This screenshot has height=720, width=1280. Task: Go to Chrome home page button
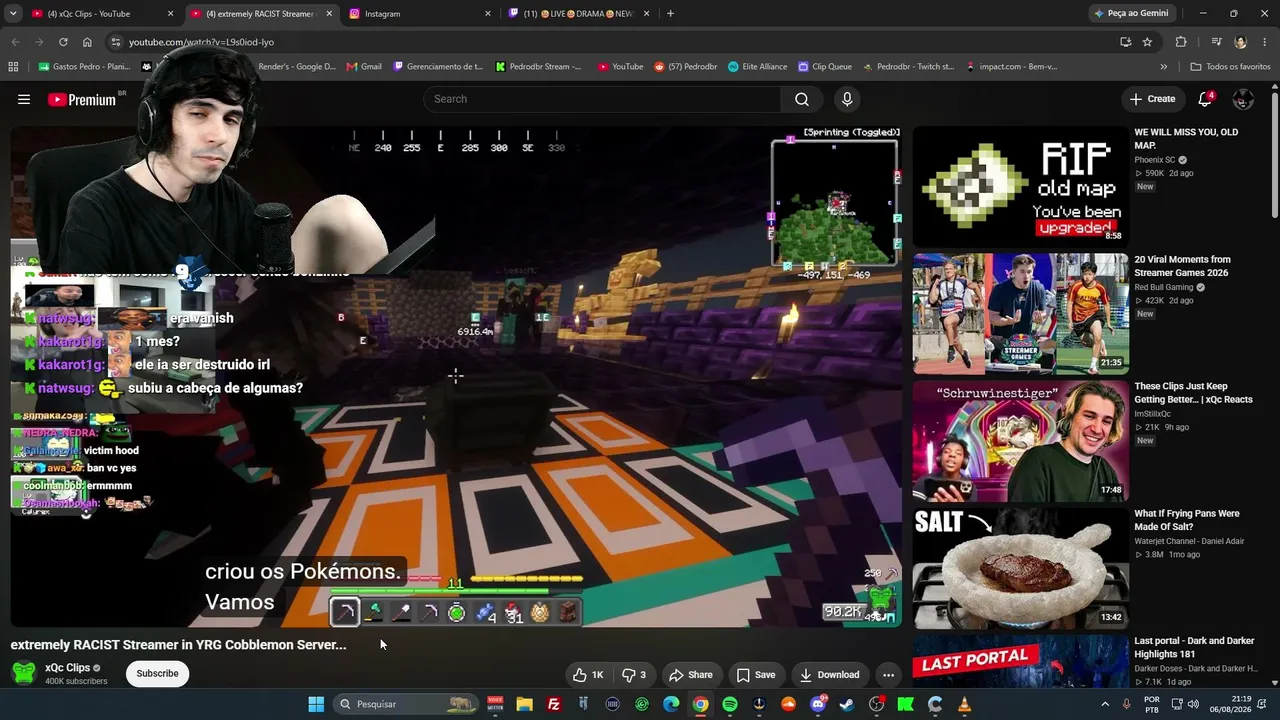pyautogui.click(x=87, y=42)
